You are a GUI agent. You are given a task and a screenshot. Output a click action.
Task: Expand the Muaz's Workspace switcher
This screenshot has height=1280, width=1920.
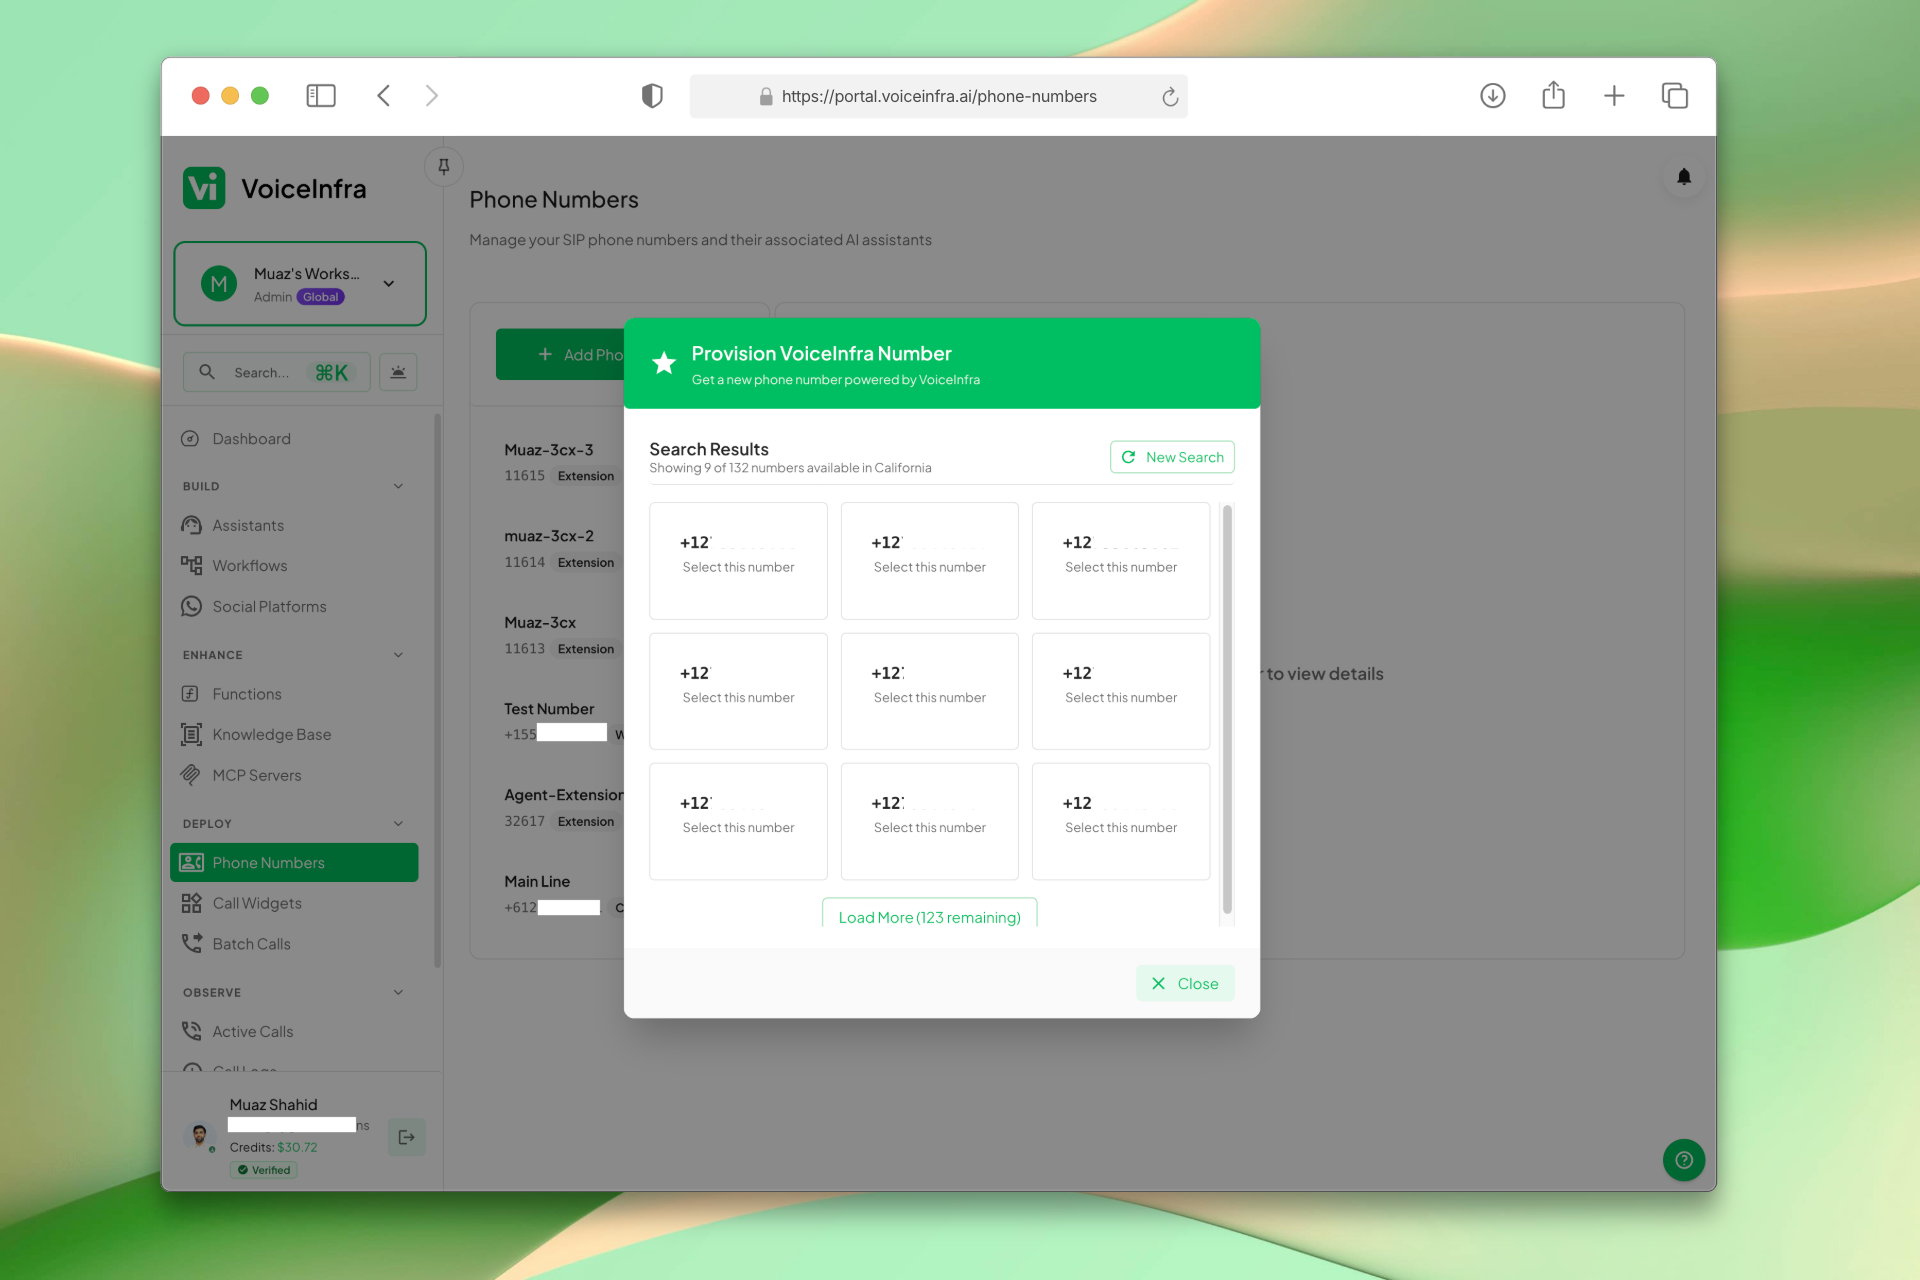pyautogui.click(x=300, y=284)
